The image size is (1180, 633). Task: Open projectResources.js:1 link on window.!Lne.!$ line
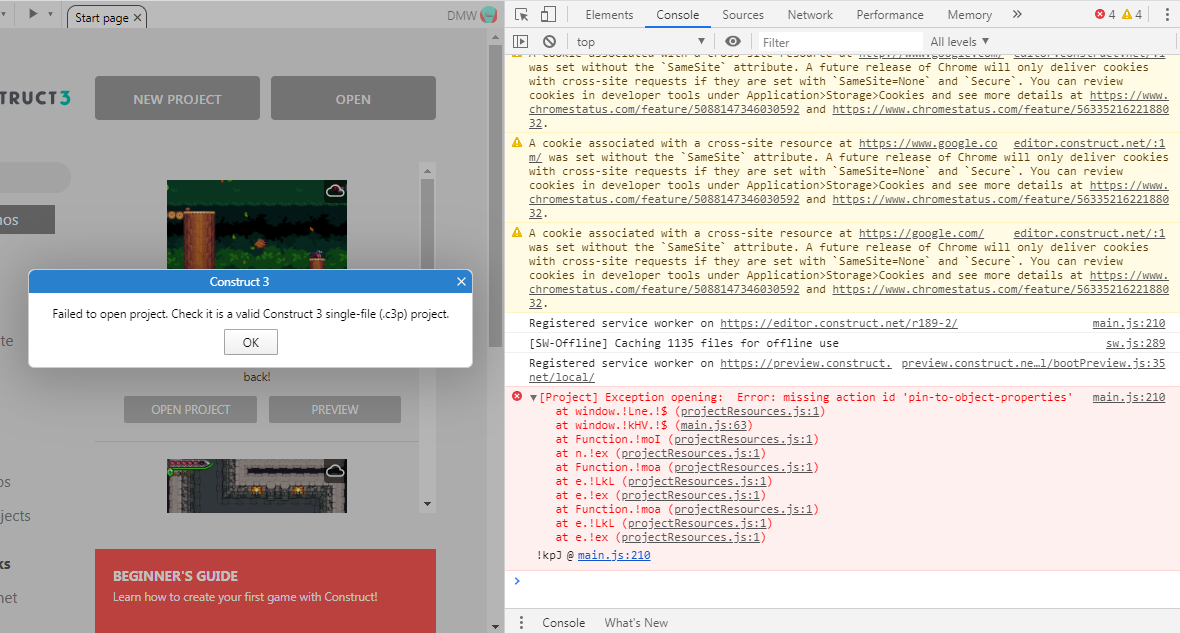750,412
